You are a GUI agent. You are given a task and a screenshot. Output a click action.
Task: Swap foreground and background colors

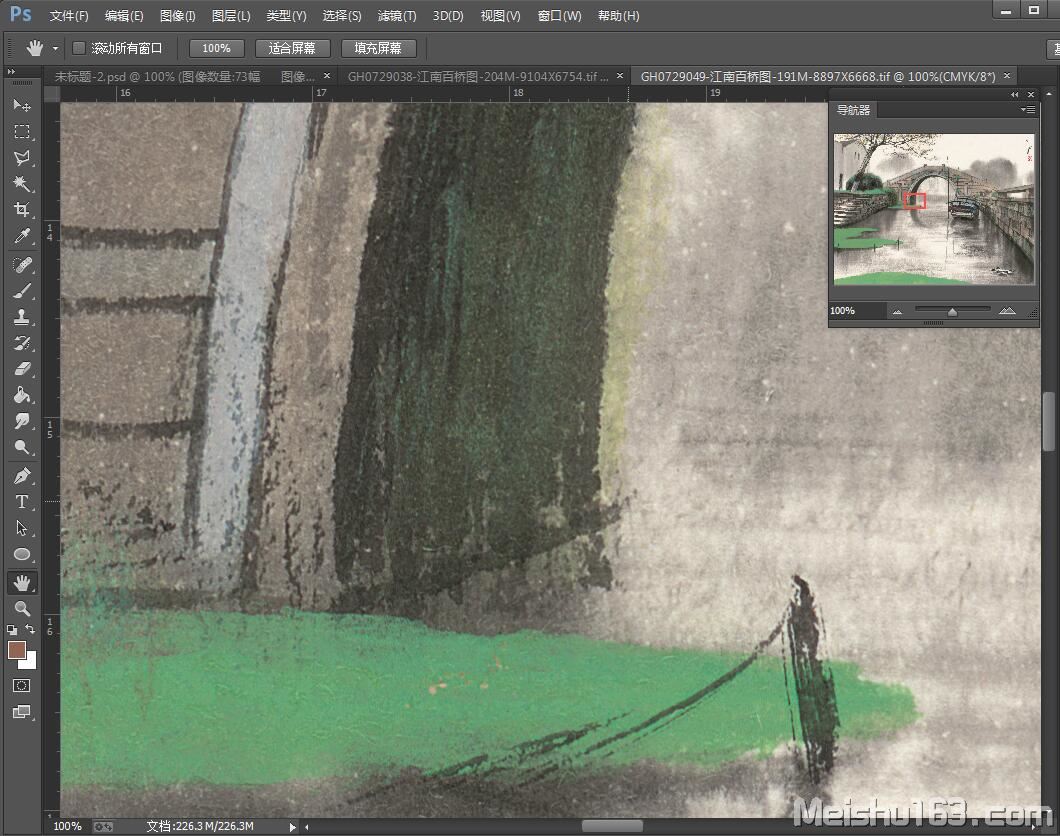[30, 630]
